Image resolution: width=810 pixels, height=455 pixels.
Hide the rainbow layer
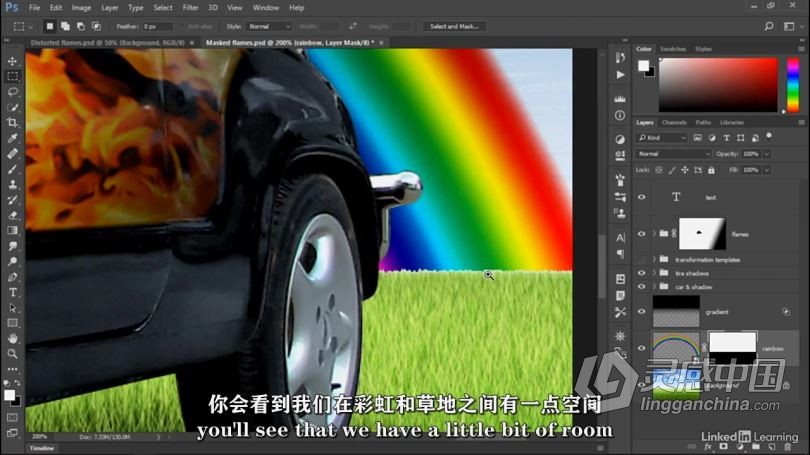642,348
